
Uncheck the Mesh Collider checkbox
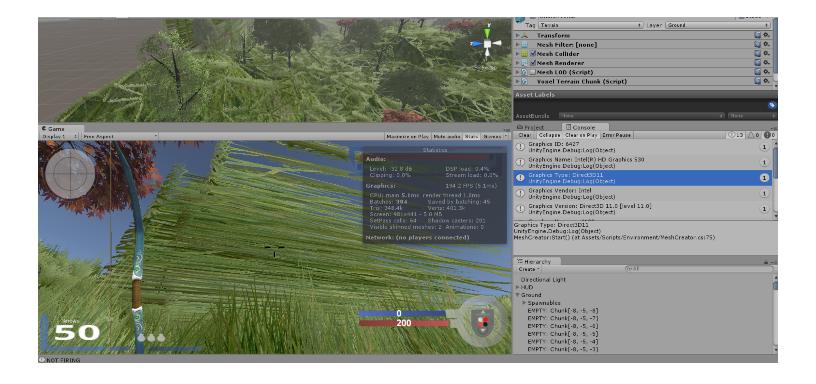533,54
